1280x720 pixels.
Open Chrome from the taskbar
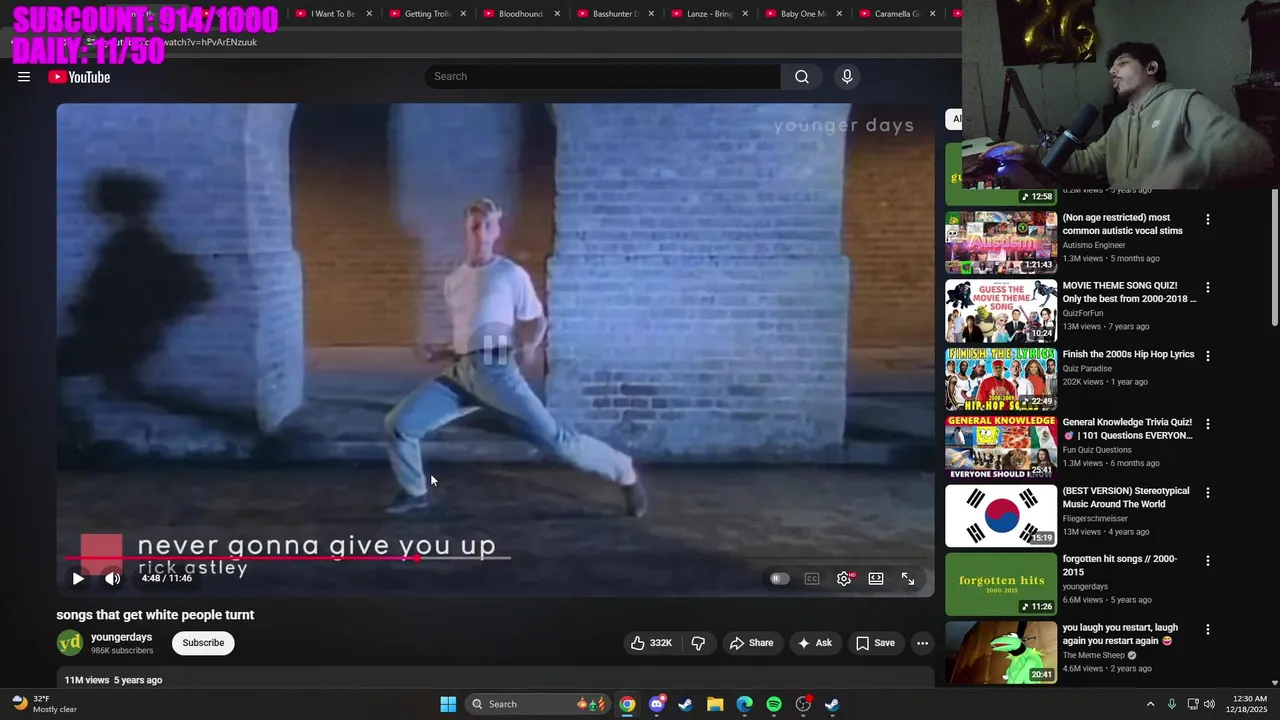pos(627,704)
